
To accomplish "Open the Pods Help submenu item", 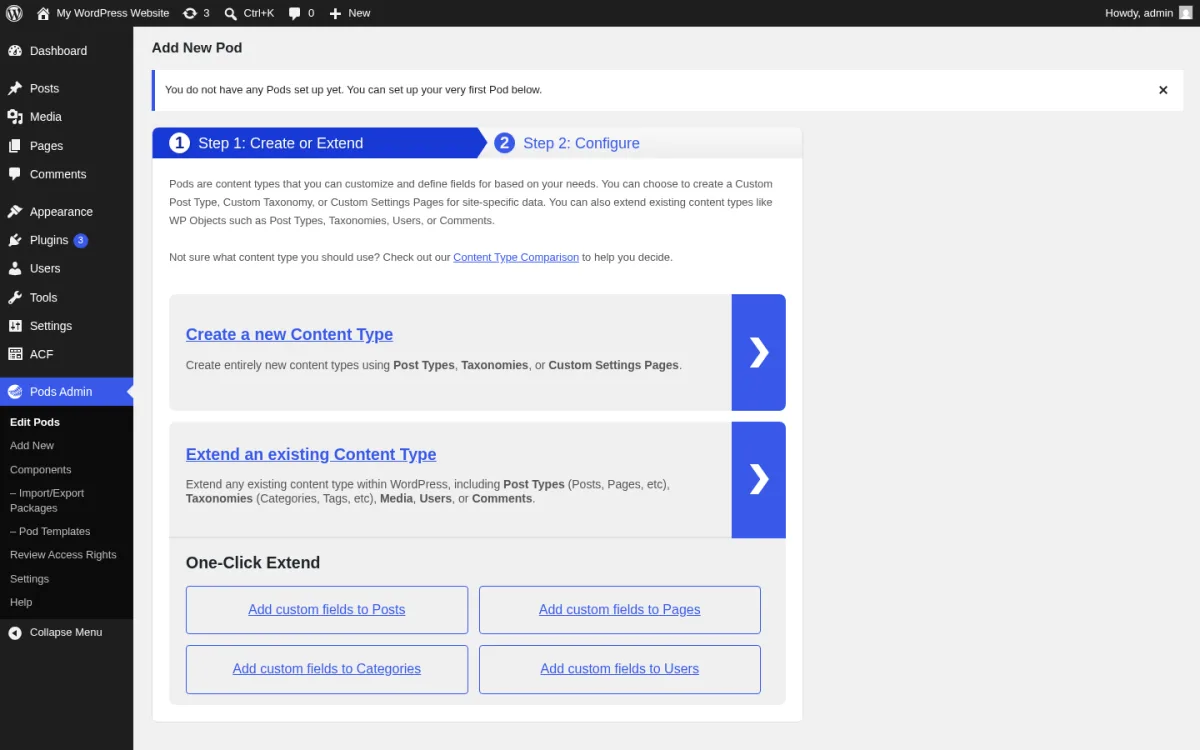I will [x=21, y=602].
